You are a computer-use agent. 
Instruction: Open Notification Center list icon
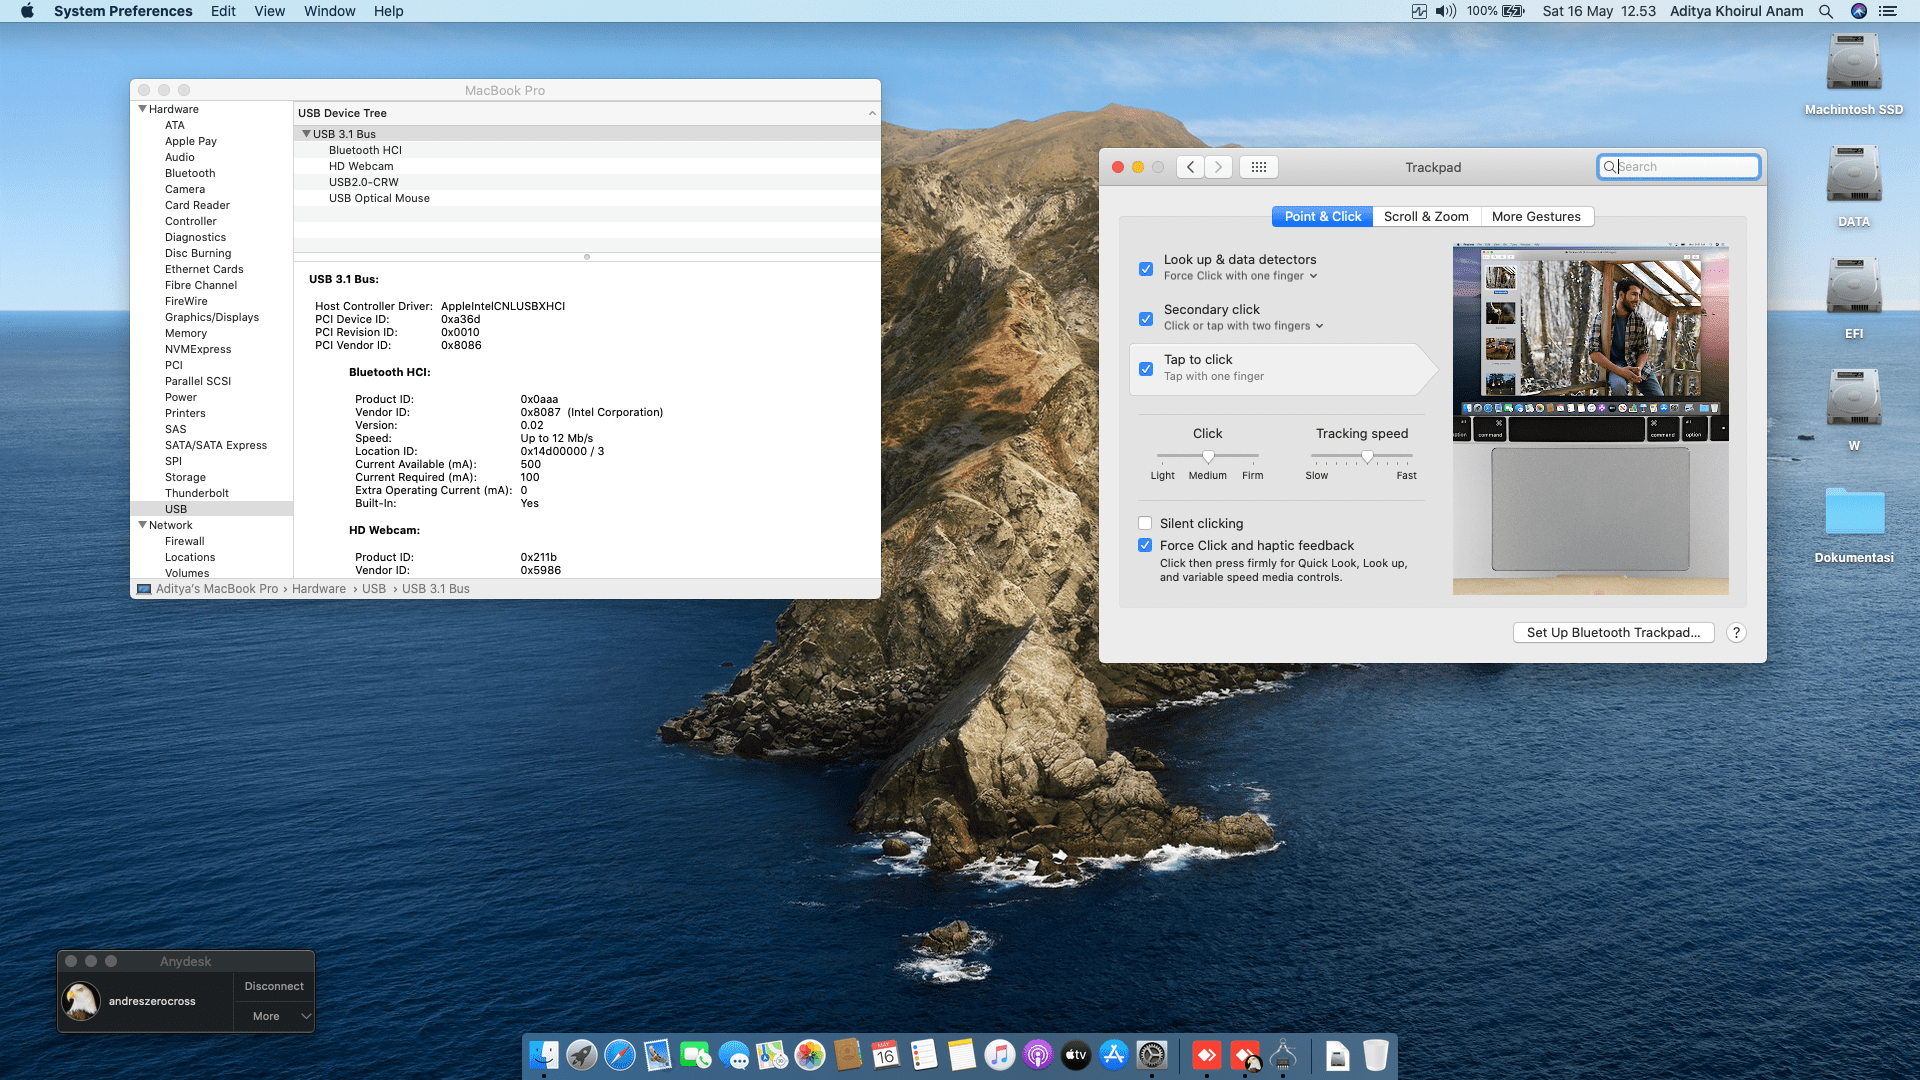pos(1888,11)
